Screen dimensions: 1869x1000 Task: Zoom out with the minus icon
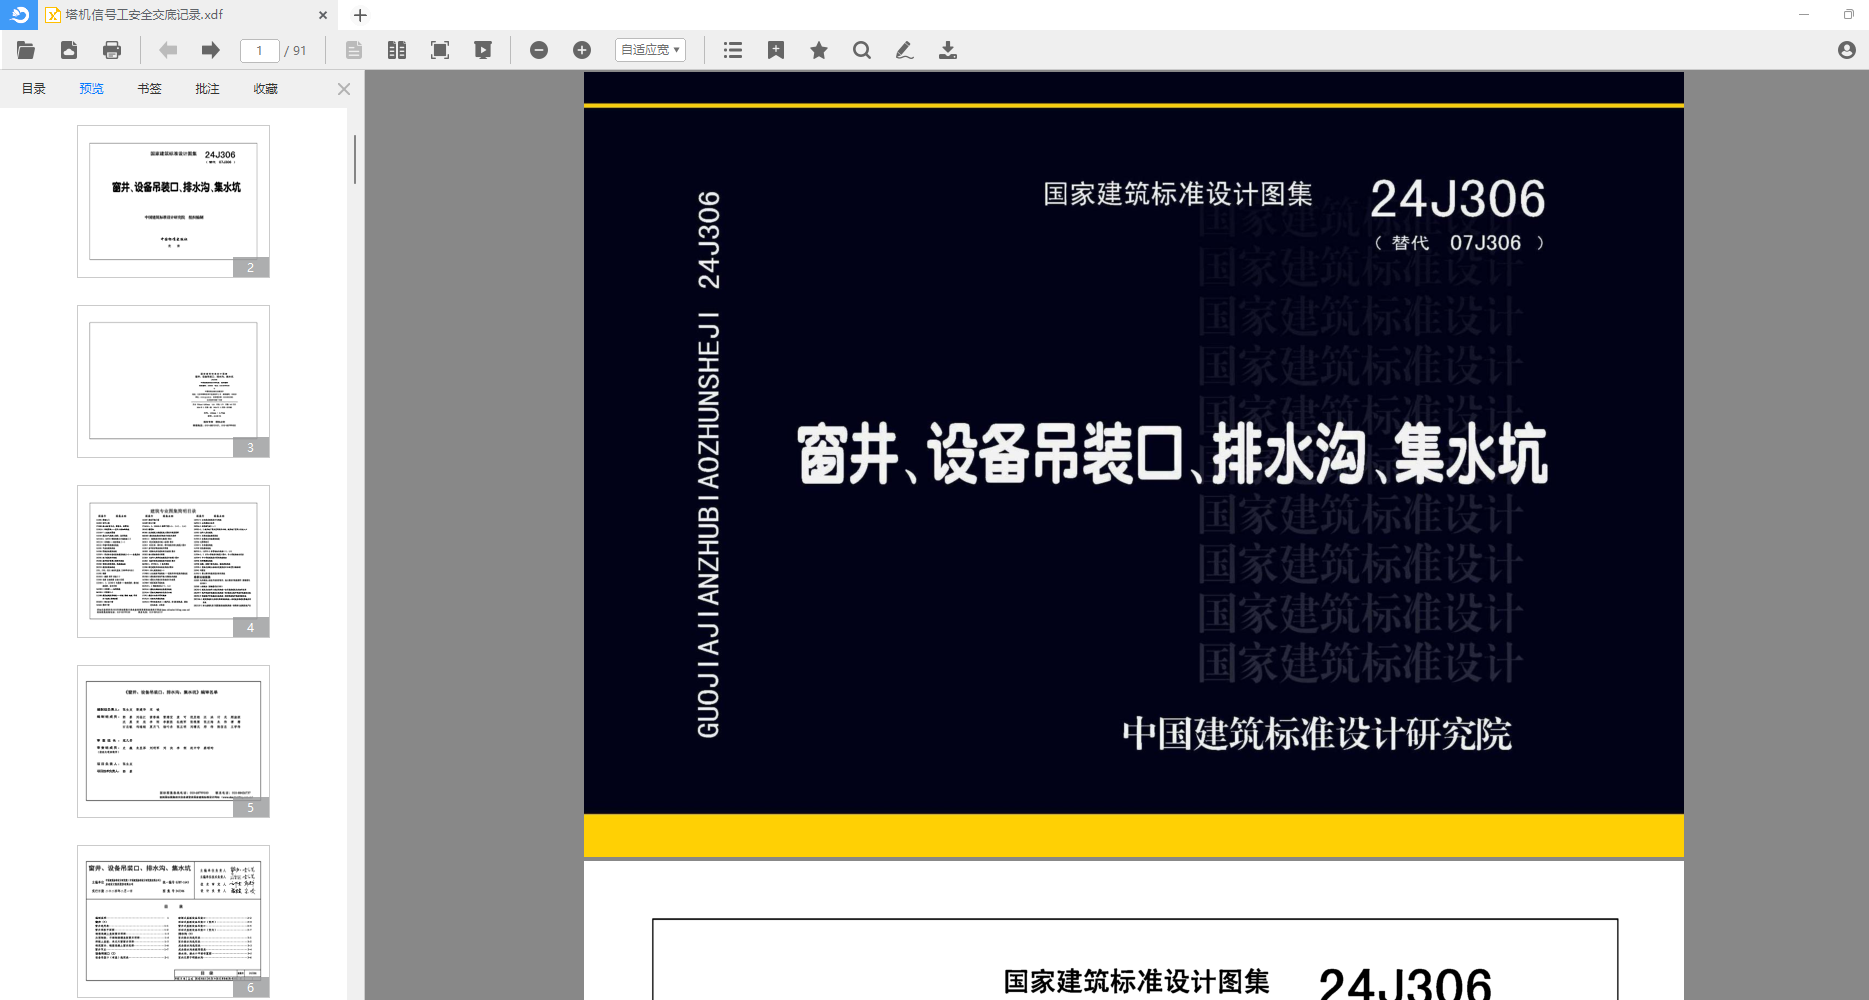(x=539, y=50)
